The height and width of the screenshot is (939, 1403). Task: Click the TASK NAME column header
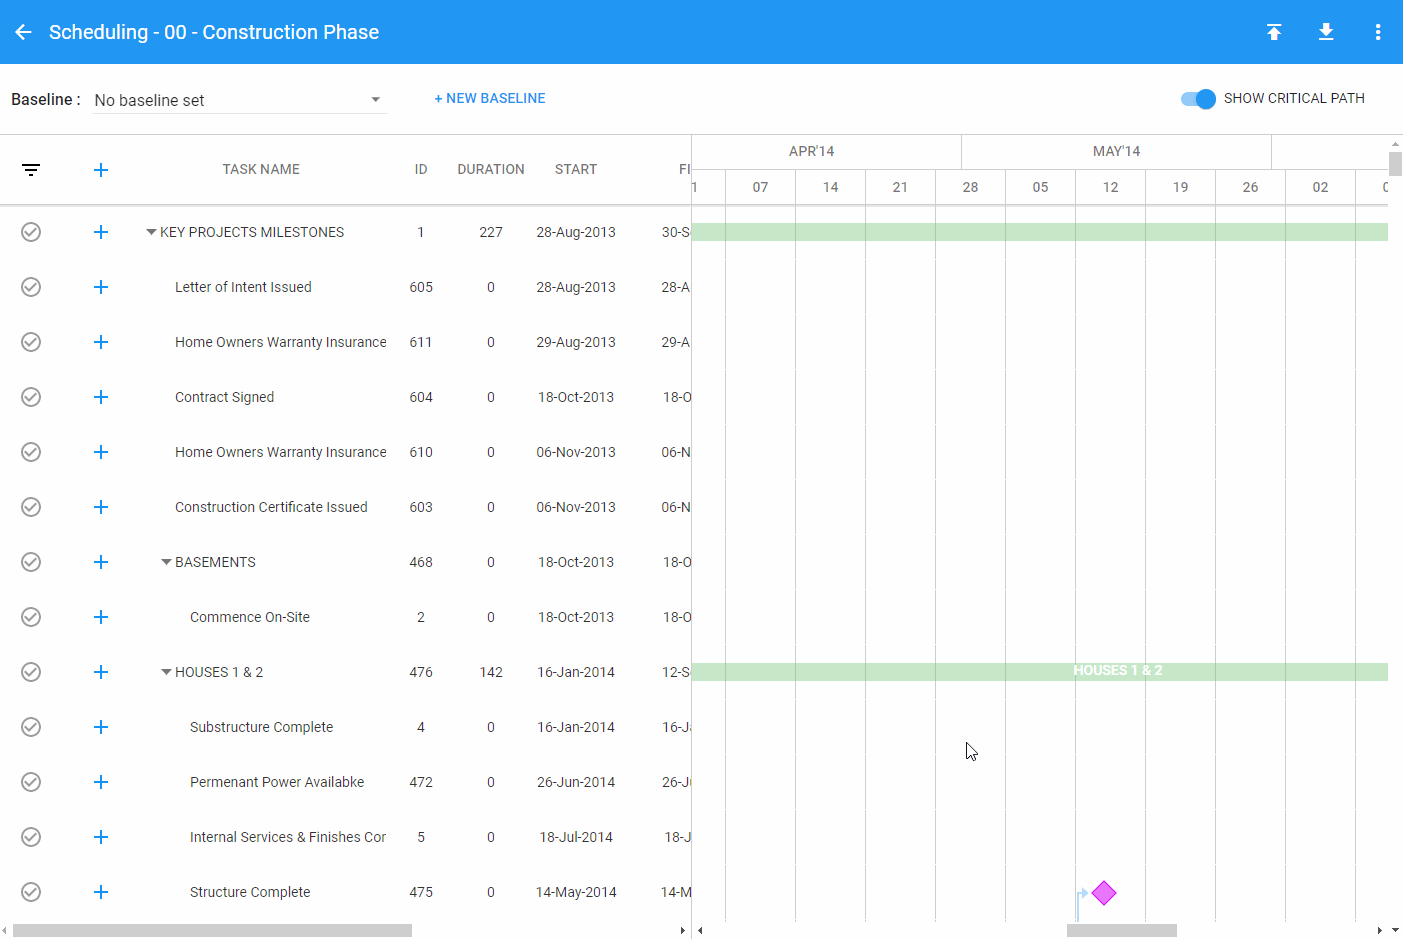coord(261,169)
